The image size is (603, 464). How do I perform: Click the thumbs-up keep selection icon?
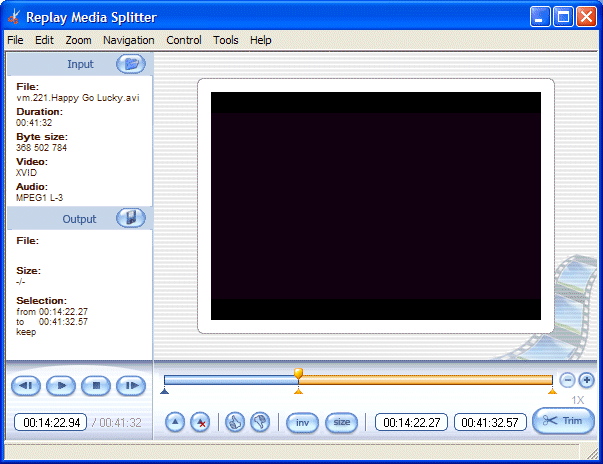pyautogui.click(x=235, y=422)
